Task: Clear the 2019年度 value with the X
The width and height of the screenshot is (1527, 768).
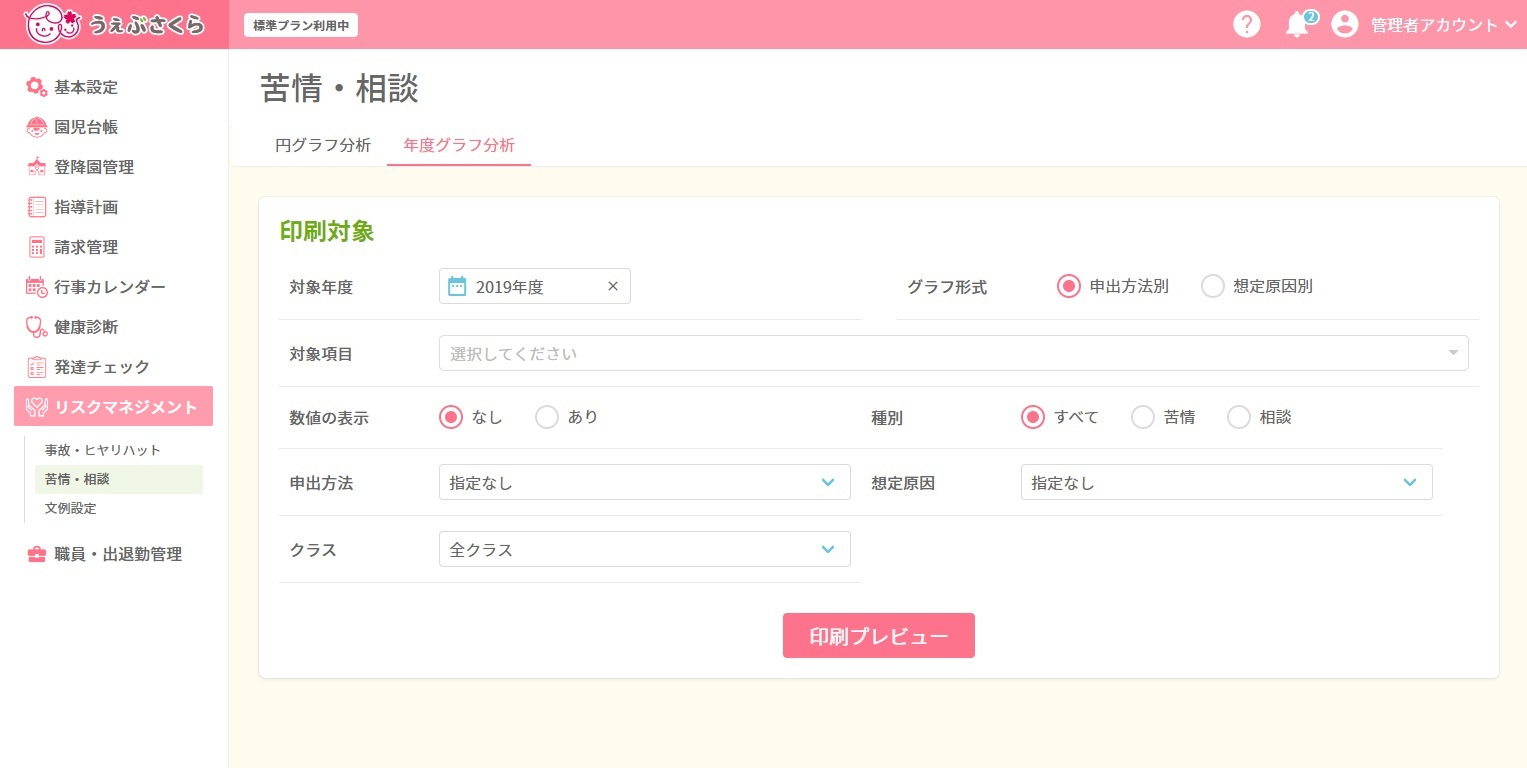Action: pos(613,287)
